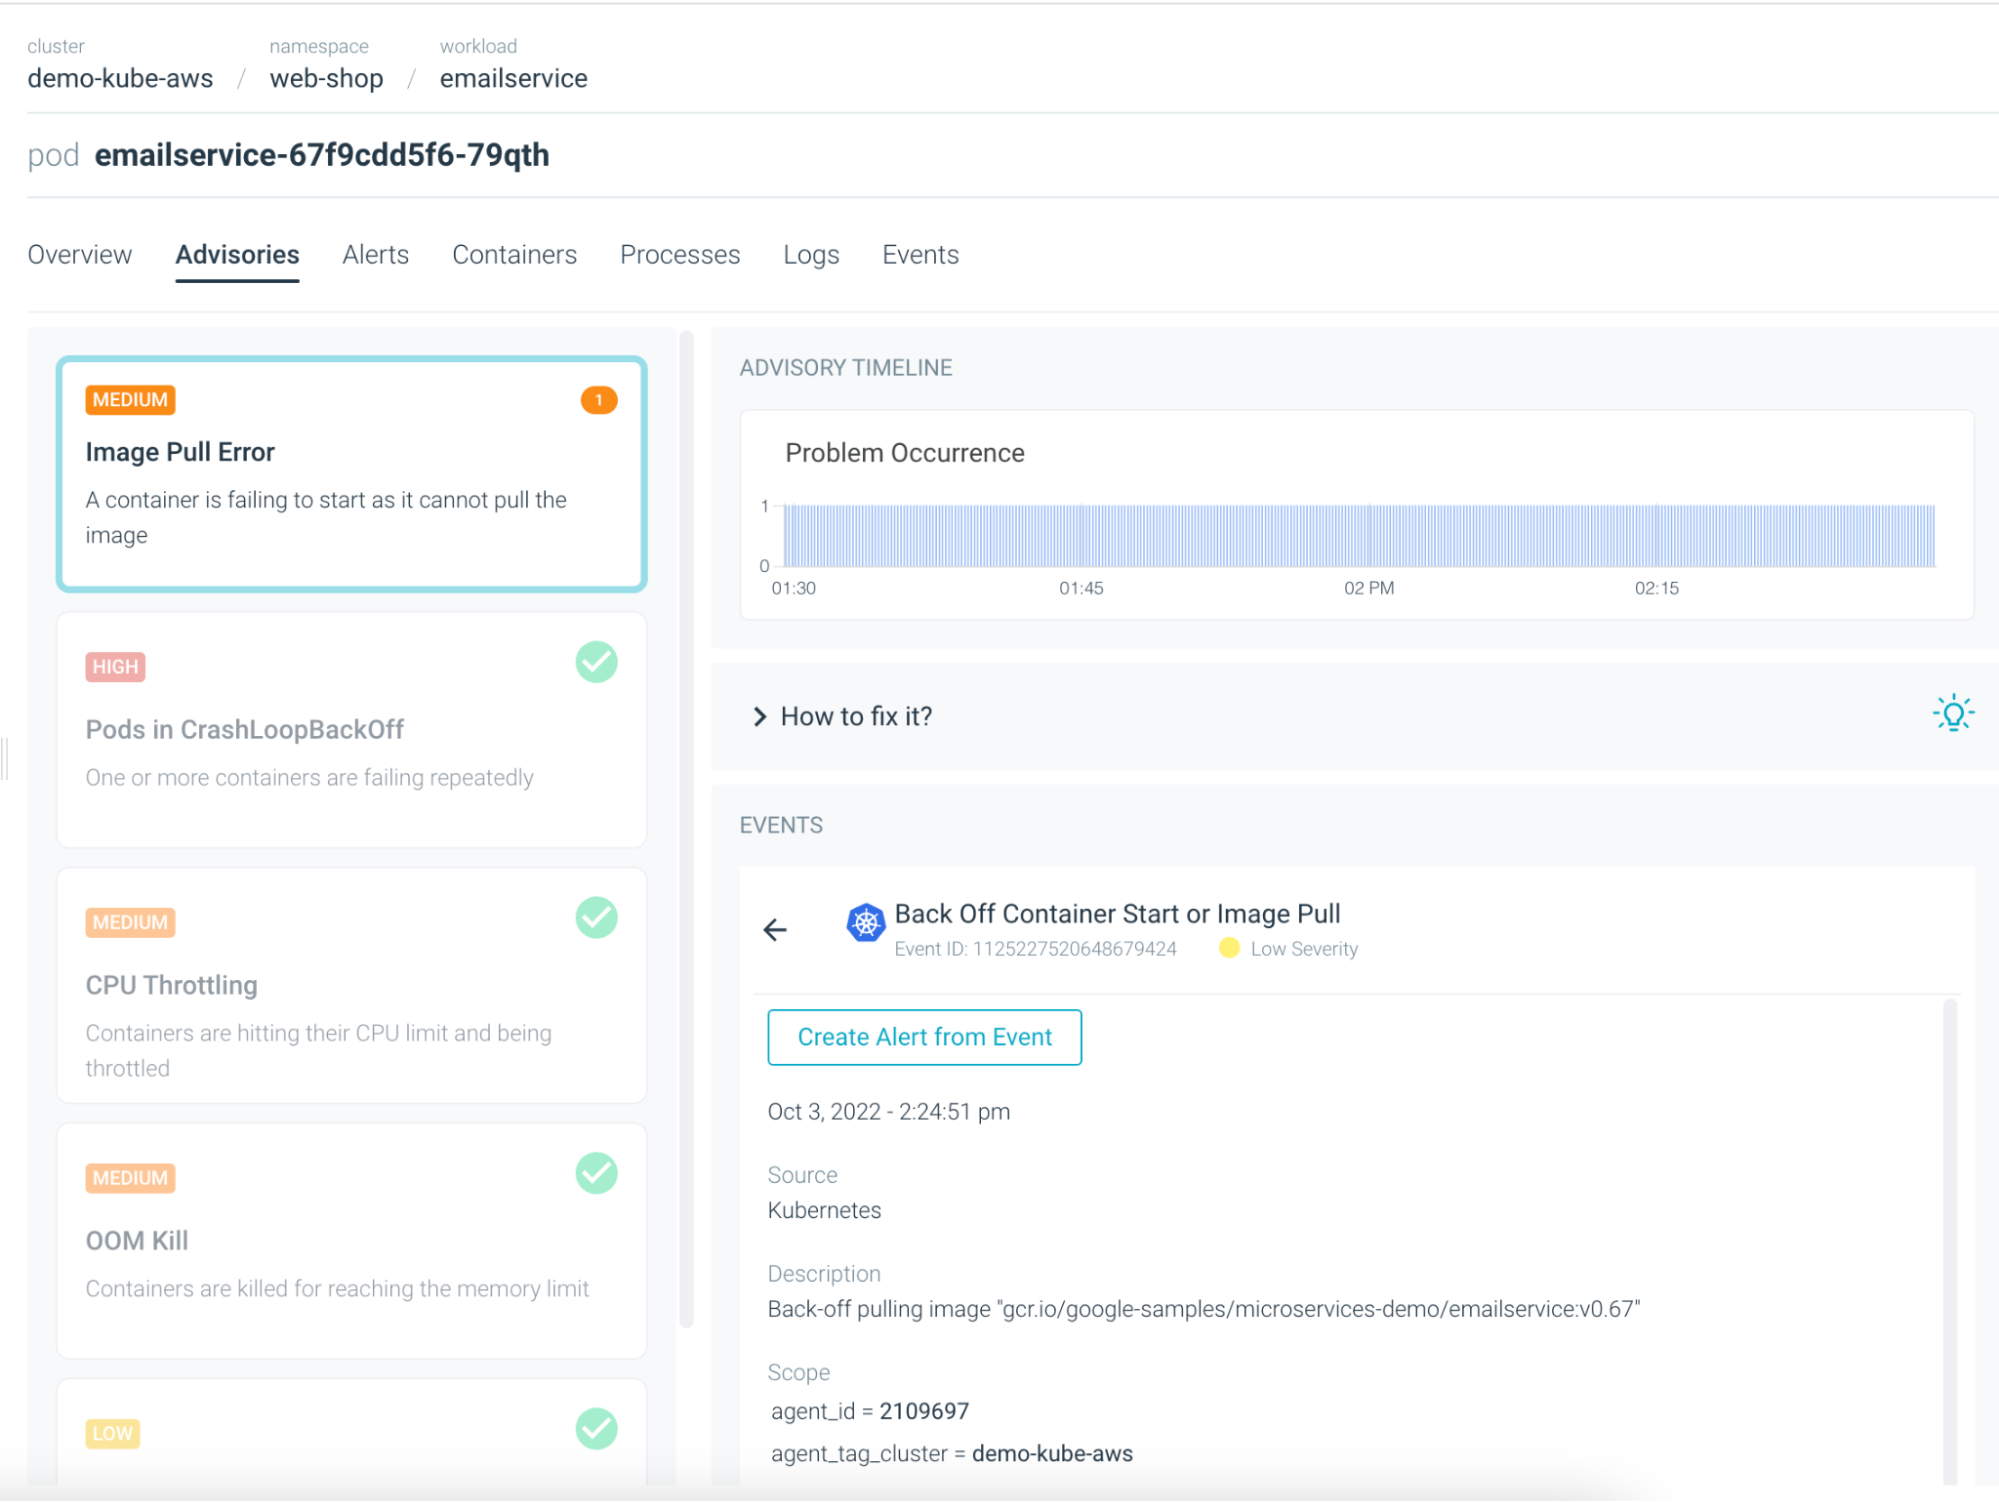Image resolution: width=1999 pixels, height=1502 pixels.
Task: Click the yellow Low Severity dot
Action: click(x=1229, y=948)
